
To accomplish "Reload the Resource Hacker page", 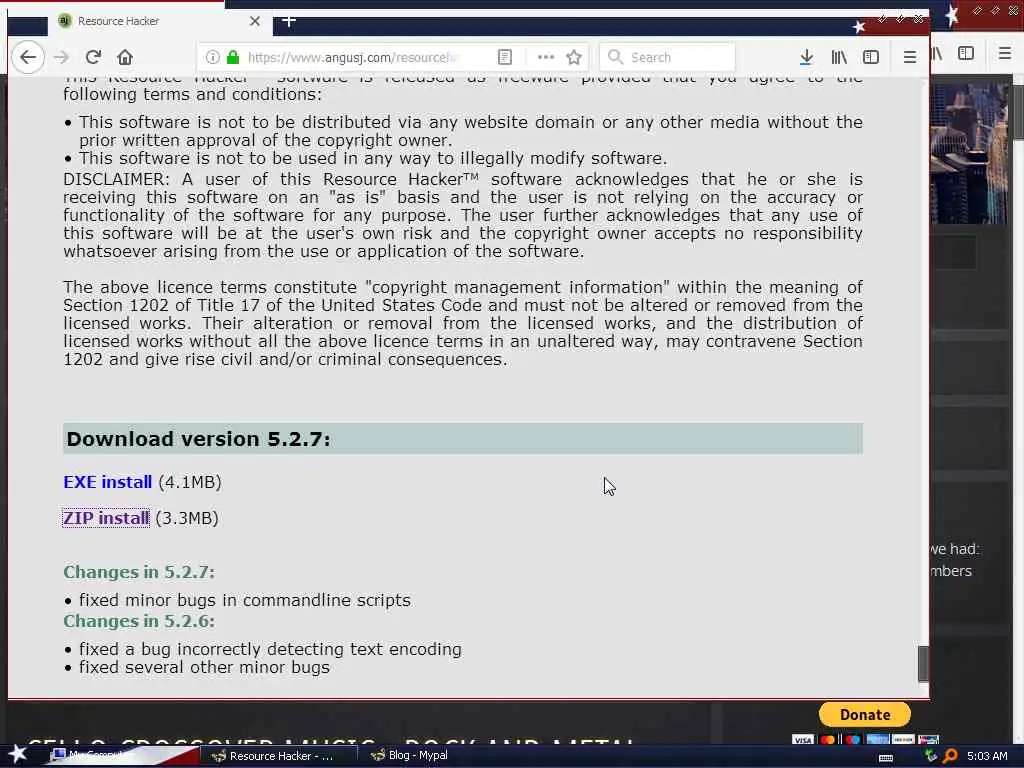I will (93, 57).
